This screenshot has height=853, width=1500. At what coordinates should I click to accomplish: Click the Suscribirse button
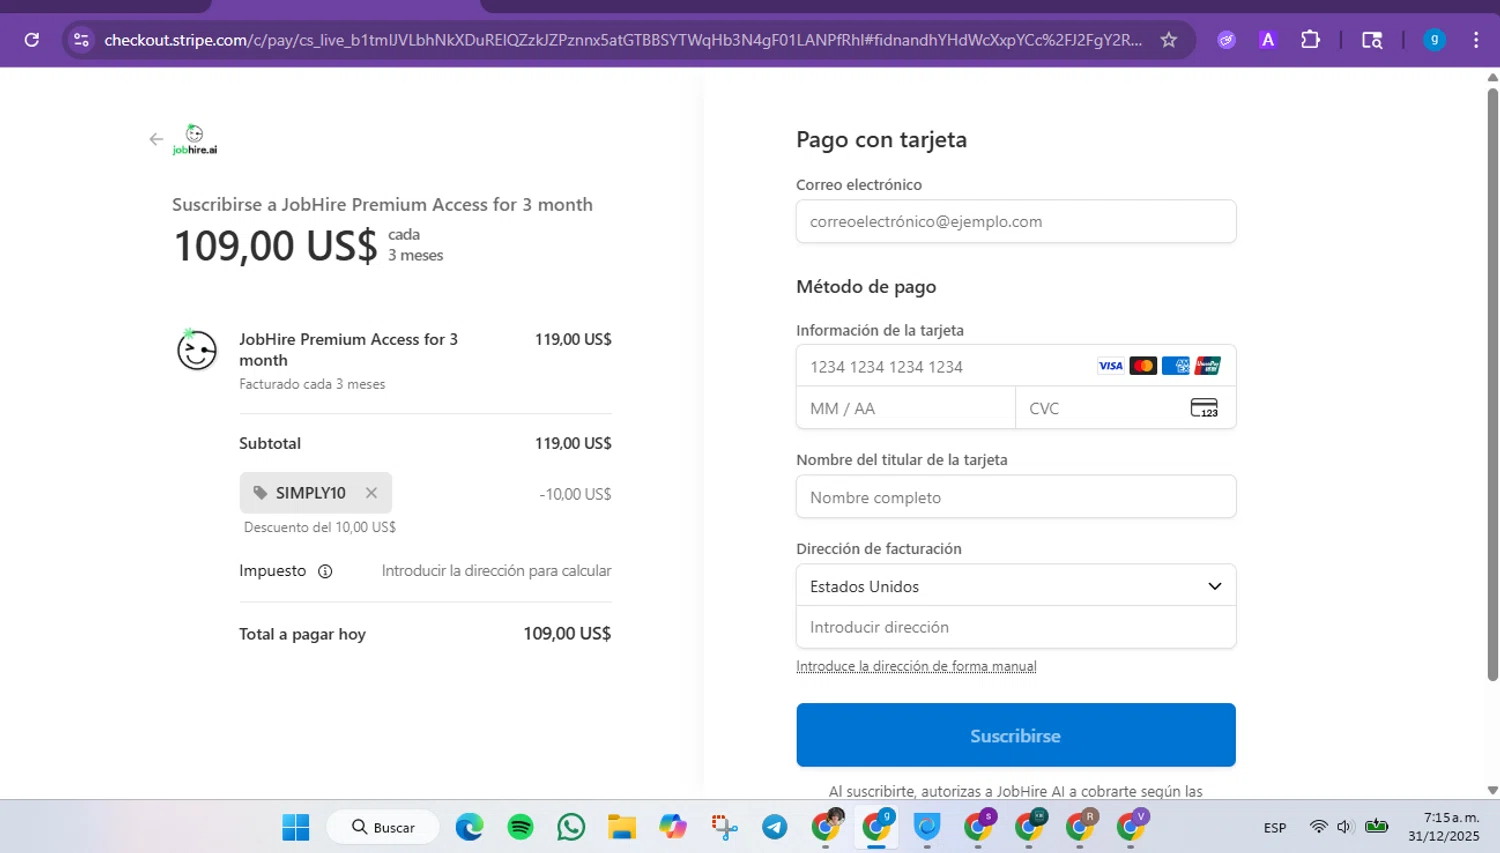tap(1016, 735)
